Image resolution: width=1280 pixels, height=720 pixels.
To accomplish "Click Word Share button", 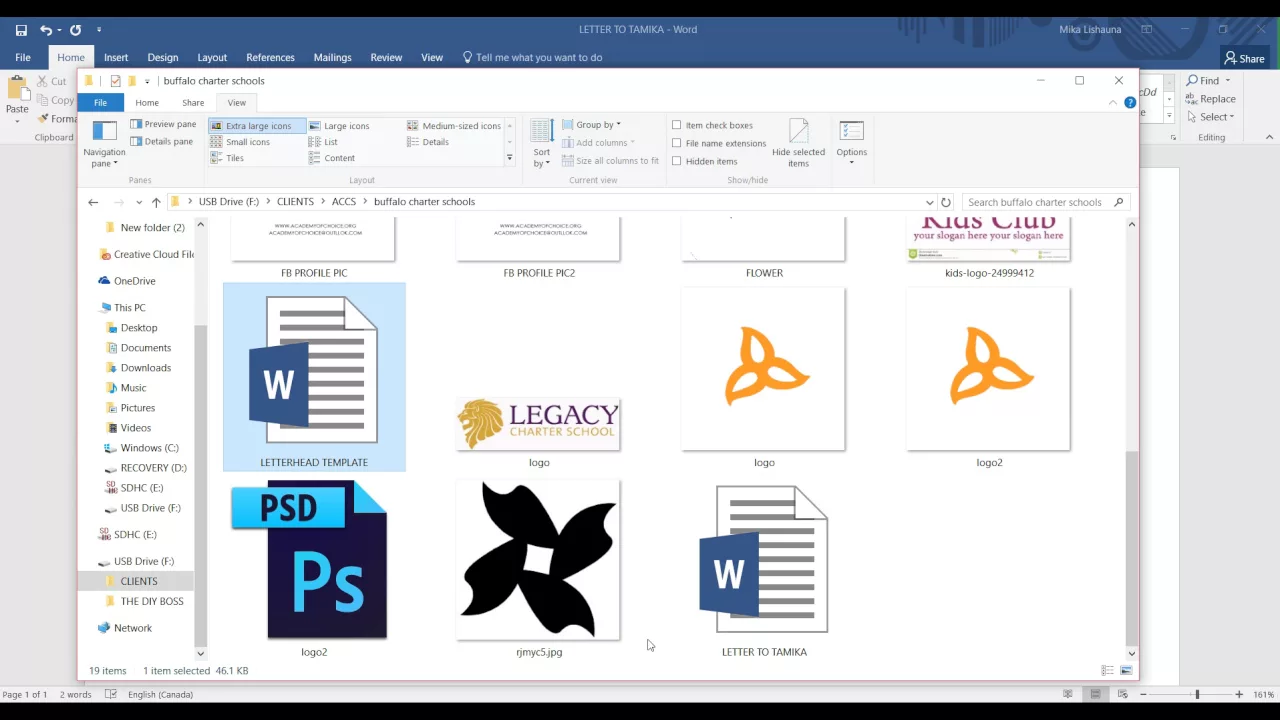I will click(x=1245, y=58).
